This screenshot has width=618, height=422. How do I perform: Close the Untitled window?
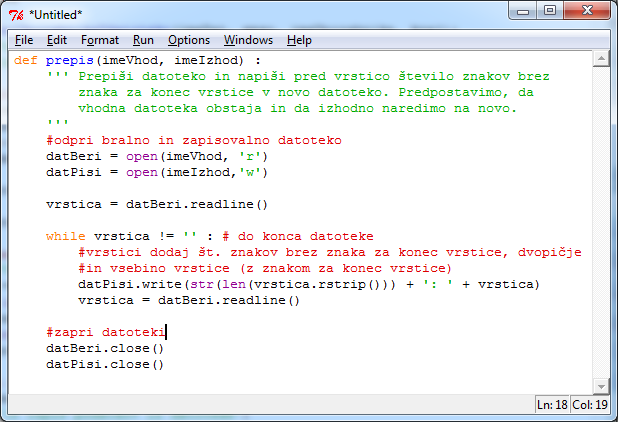coord(587,11)
